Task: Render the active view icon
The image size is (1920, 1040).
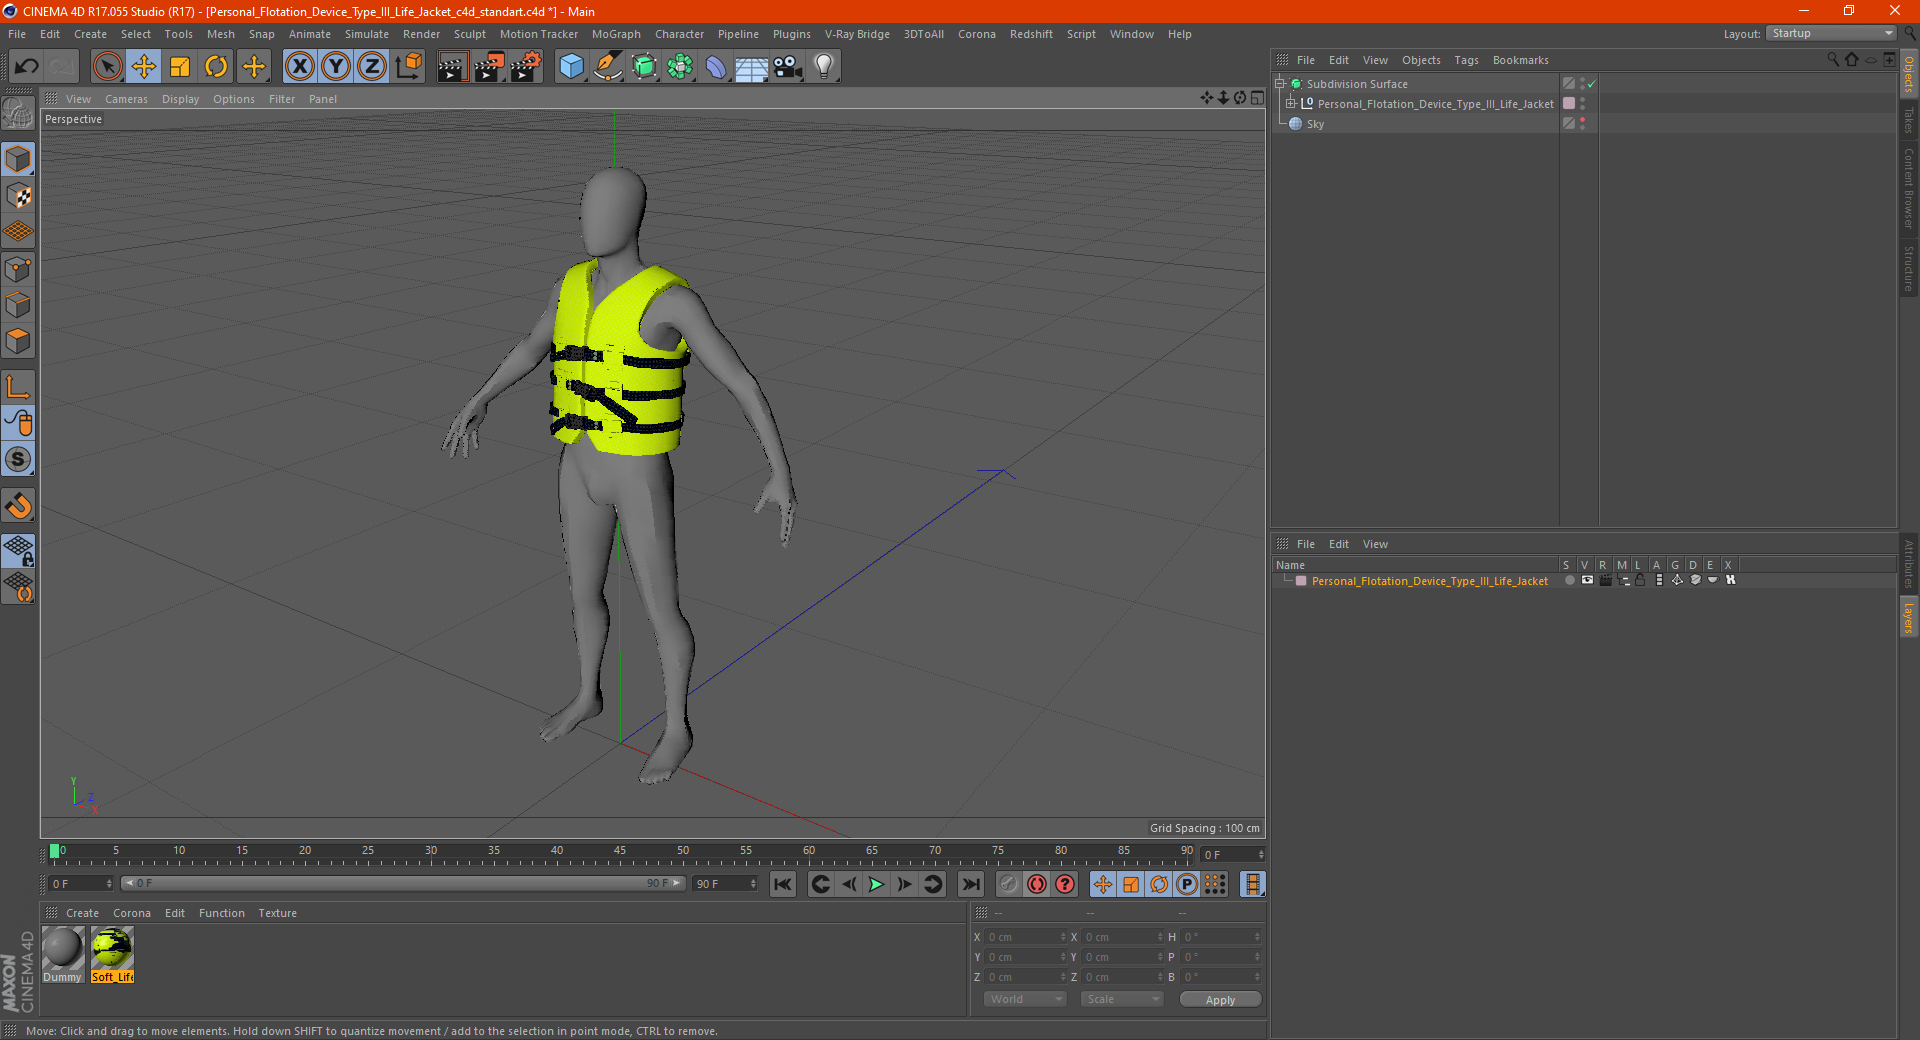Action: click(x=452, y=67)
